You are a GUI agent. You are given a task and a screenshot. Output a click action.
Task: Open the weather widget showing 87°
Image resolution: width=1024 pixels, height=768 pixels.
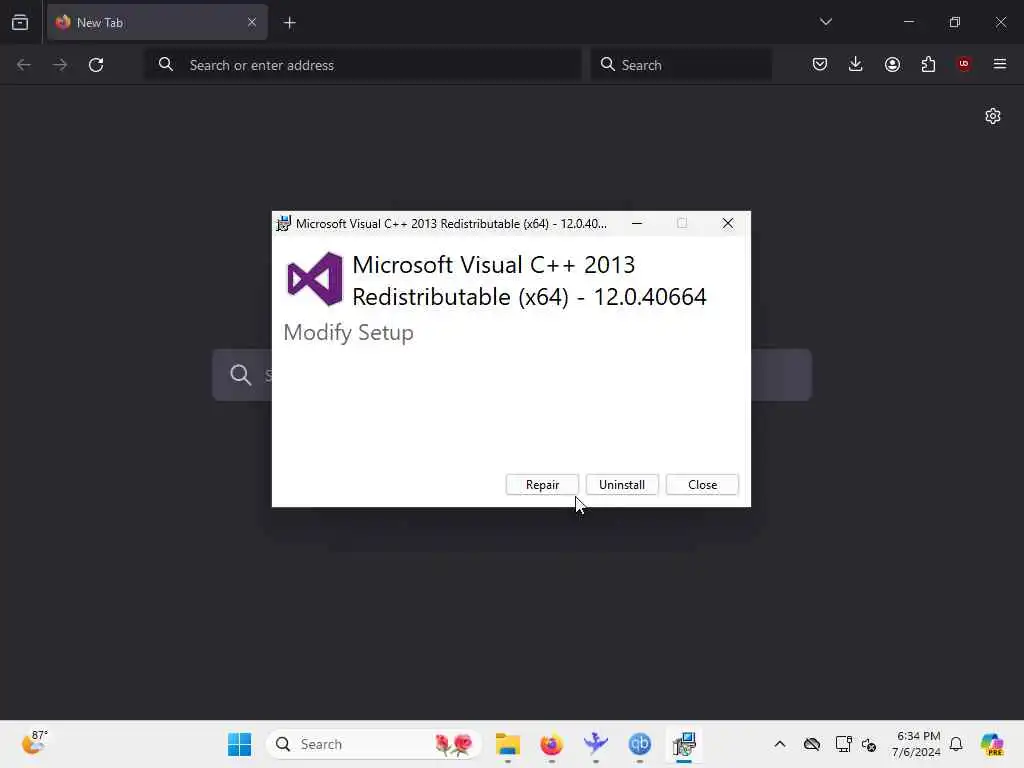pos(35,743)
